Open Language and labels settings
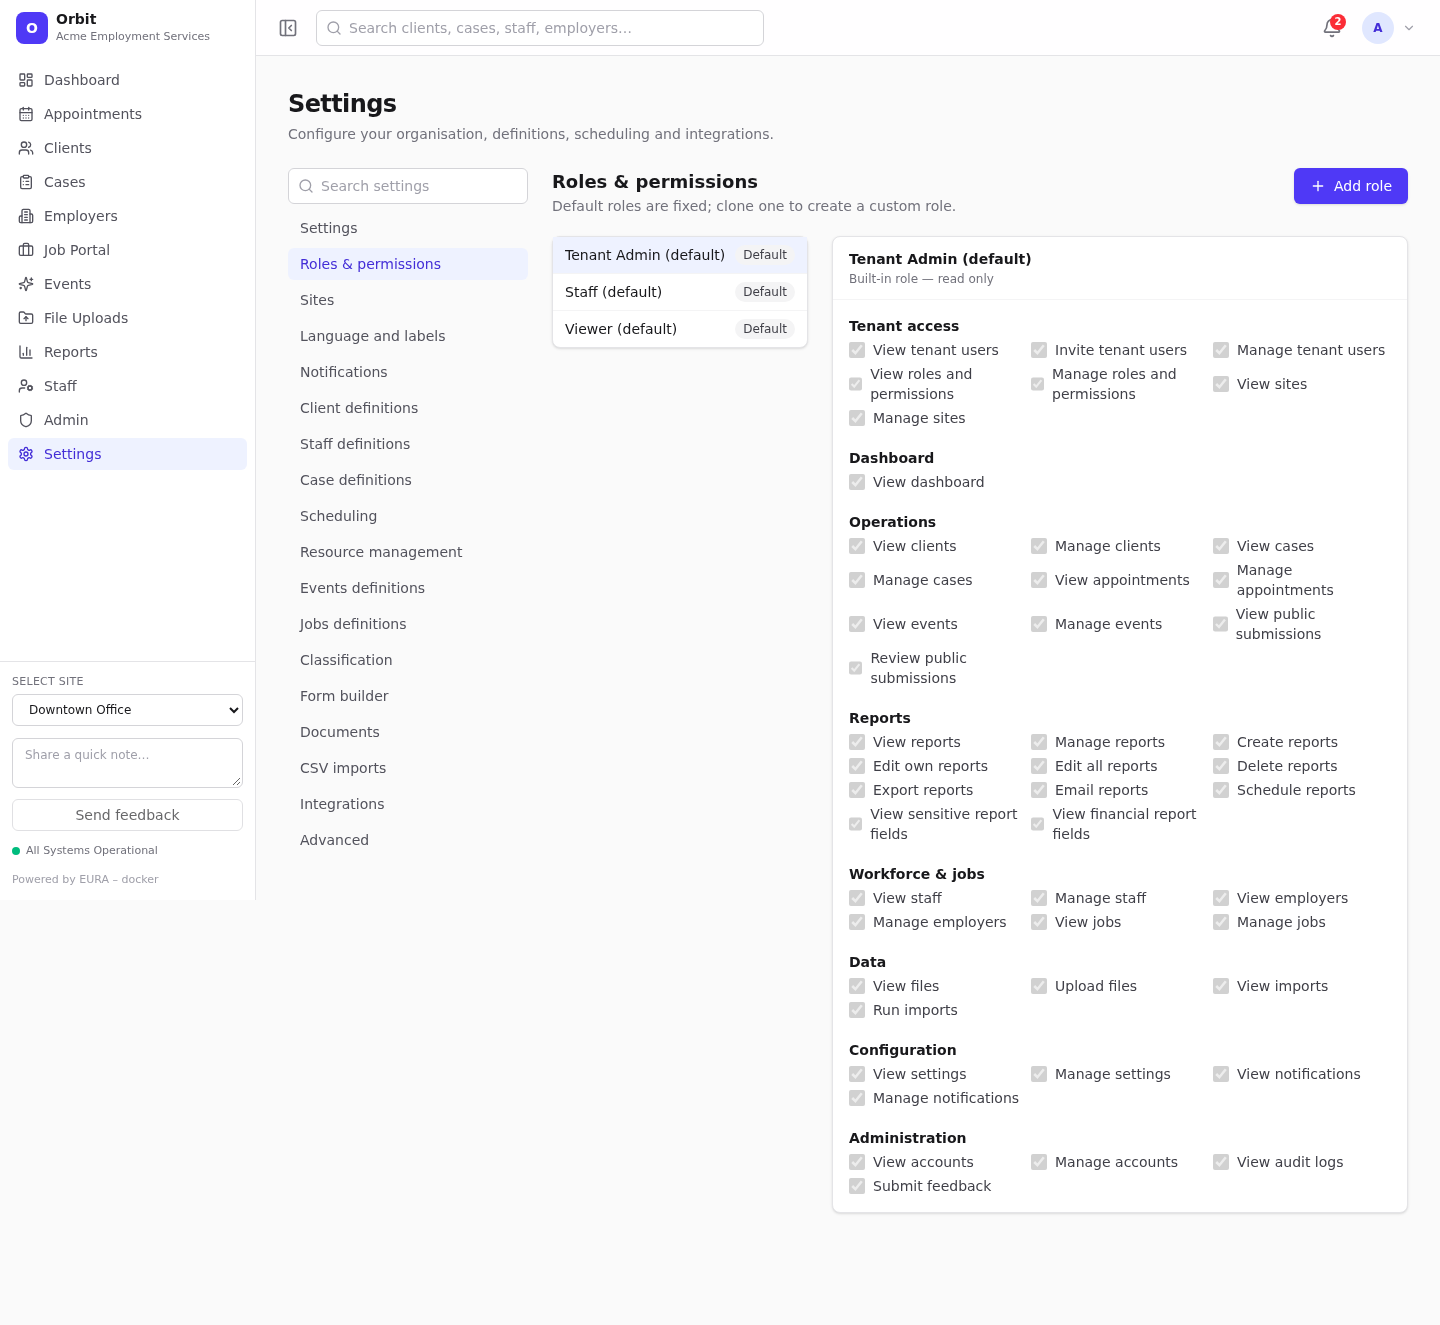 click(408, 336)
